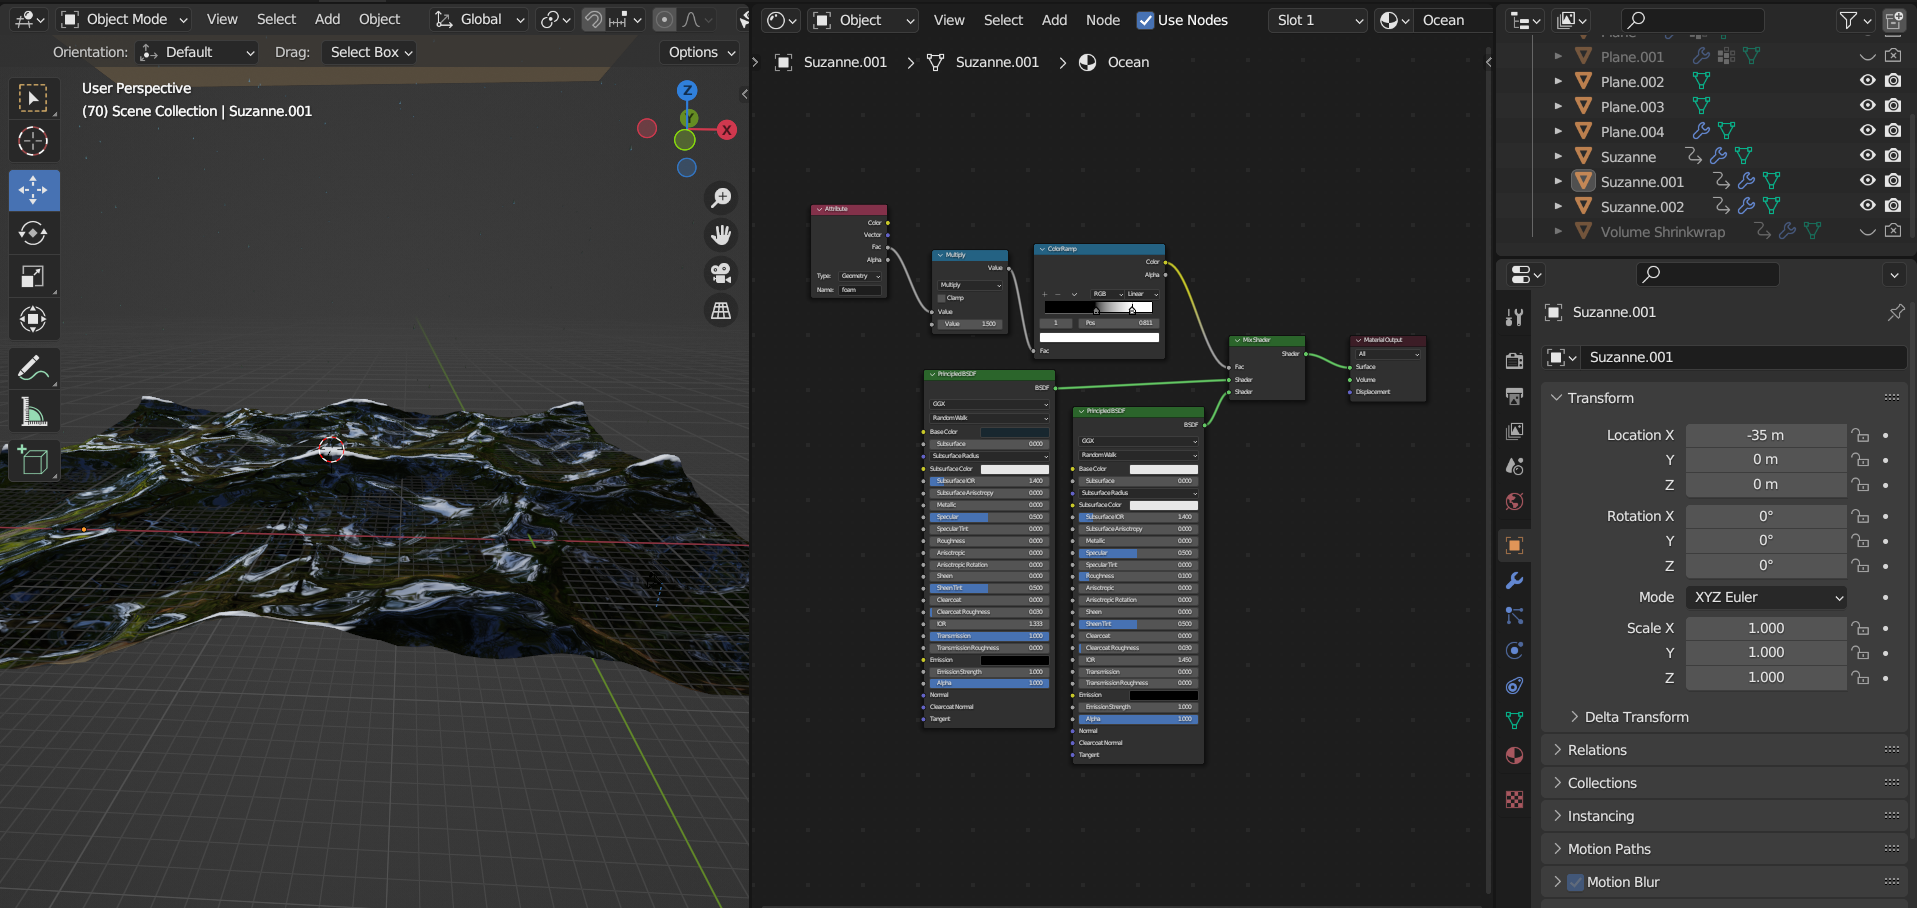Uncheck the Use Nodes checkbox
The height and width of the screenshot is (908, 1917).
pyautogui.click(x=1146, y=20)
